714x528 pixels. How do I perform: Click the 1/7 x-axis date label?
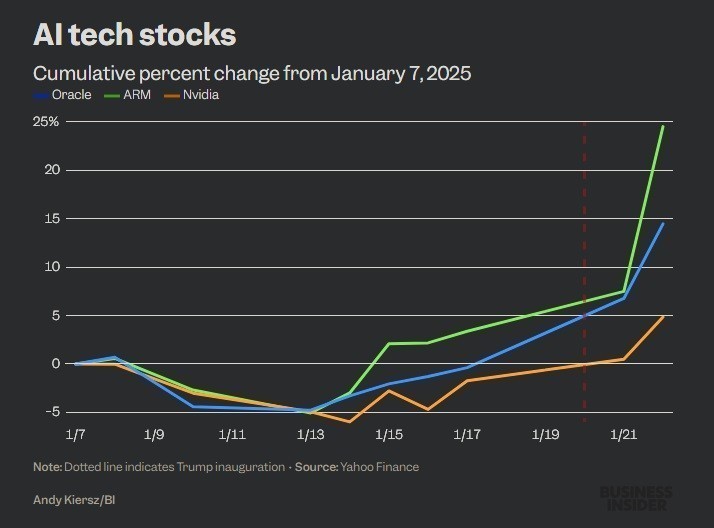[x=75, y=435]
